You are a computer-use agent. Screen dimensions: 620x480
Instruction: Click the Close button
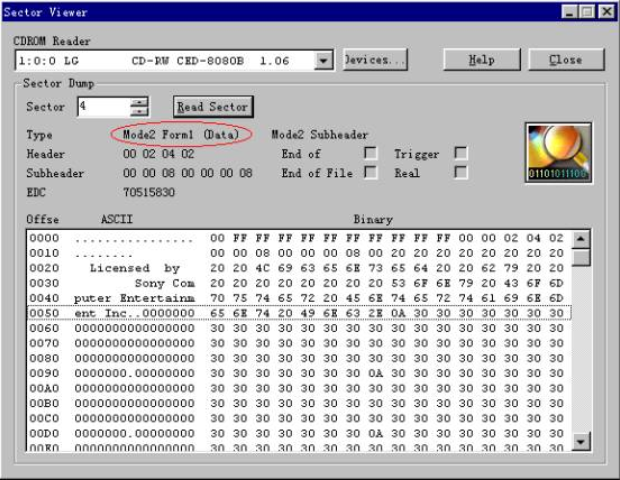coord(566,60)
